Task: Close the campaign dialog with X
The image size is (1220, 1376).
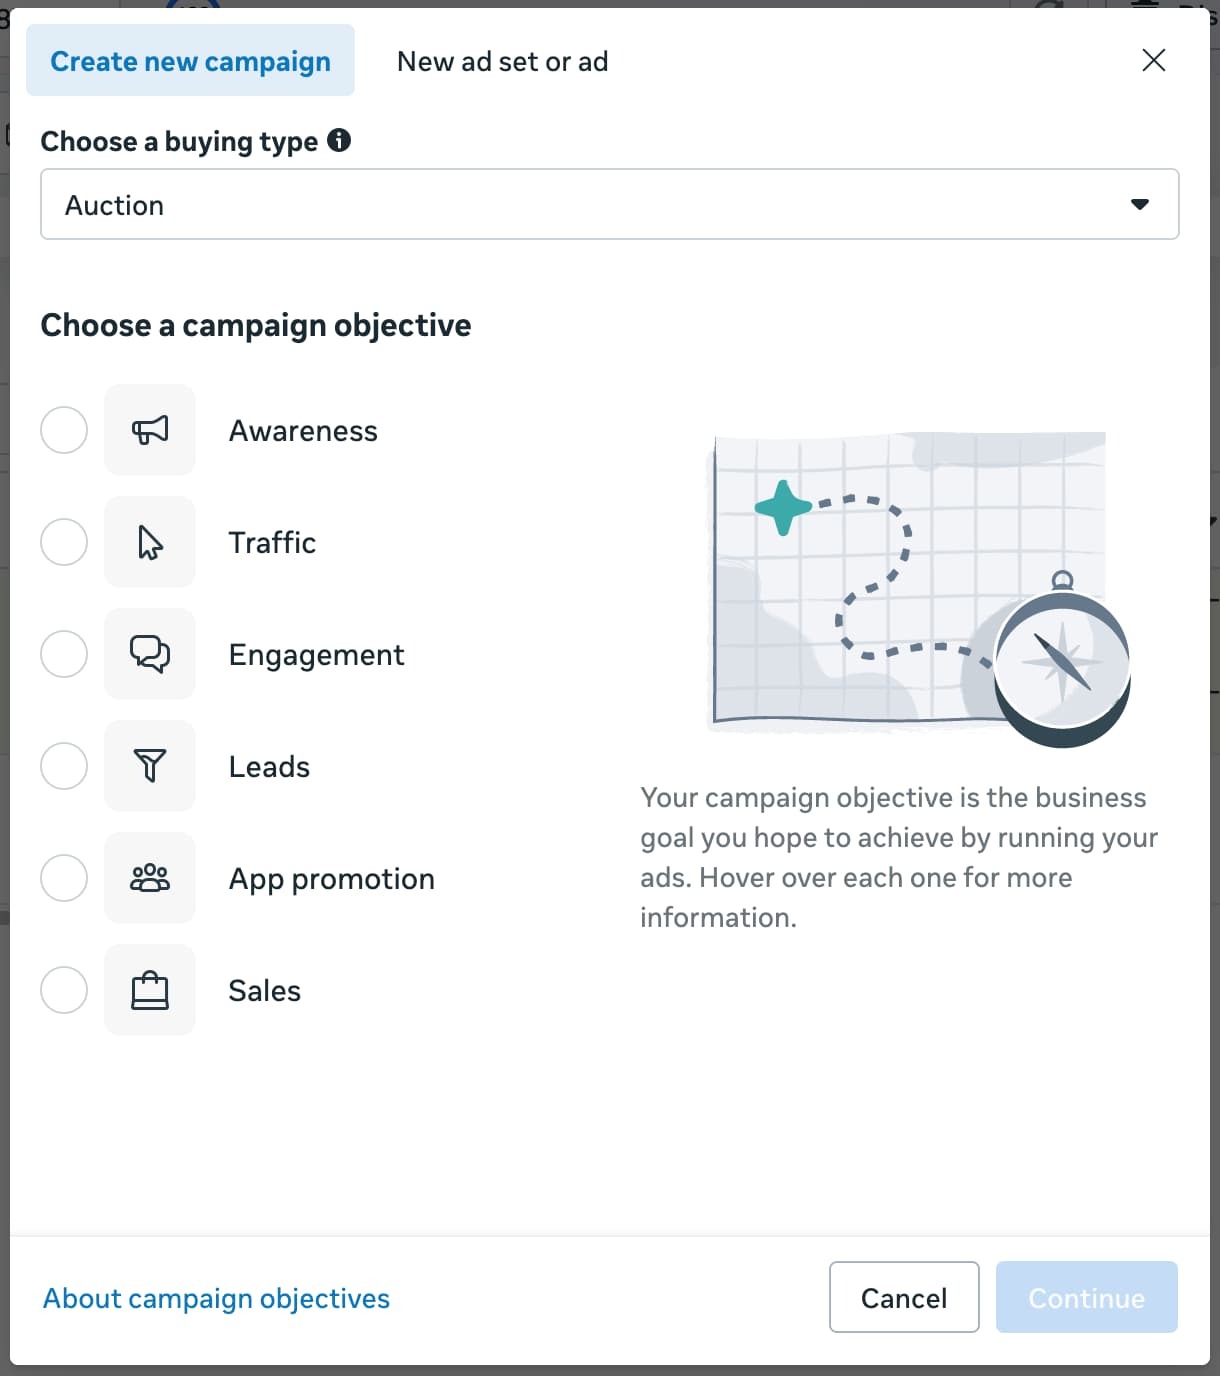Action: coord(1153,60)
